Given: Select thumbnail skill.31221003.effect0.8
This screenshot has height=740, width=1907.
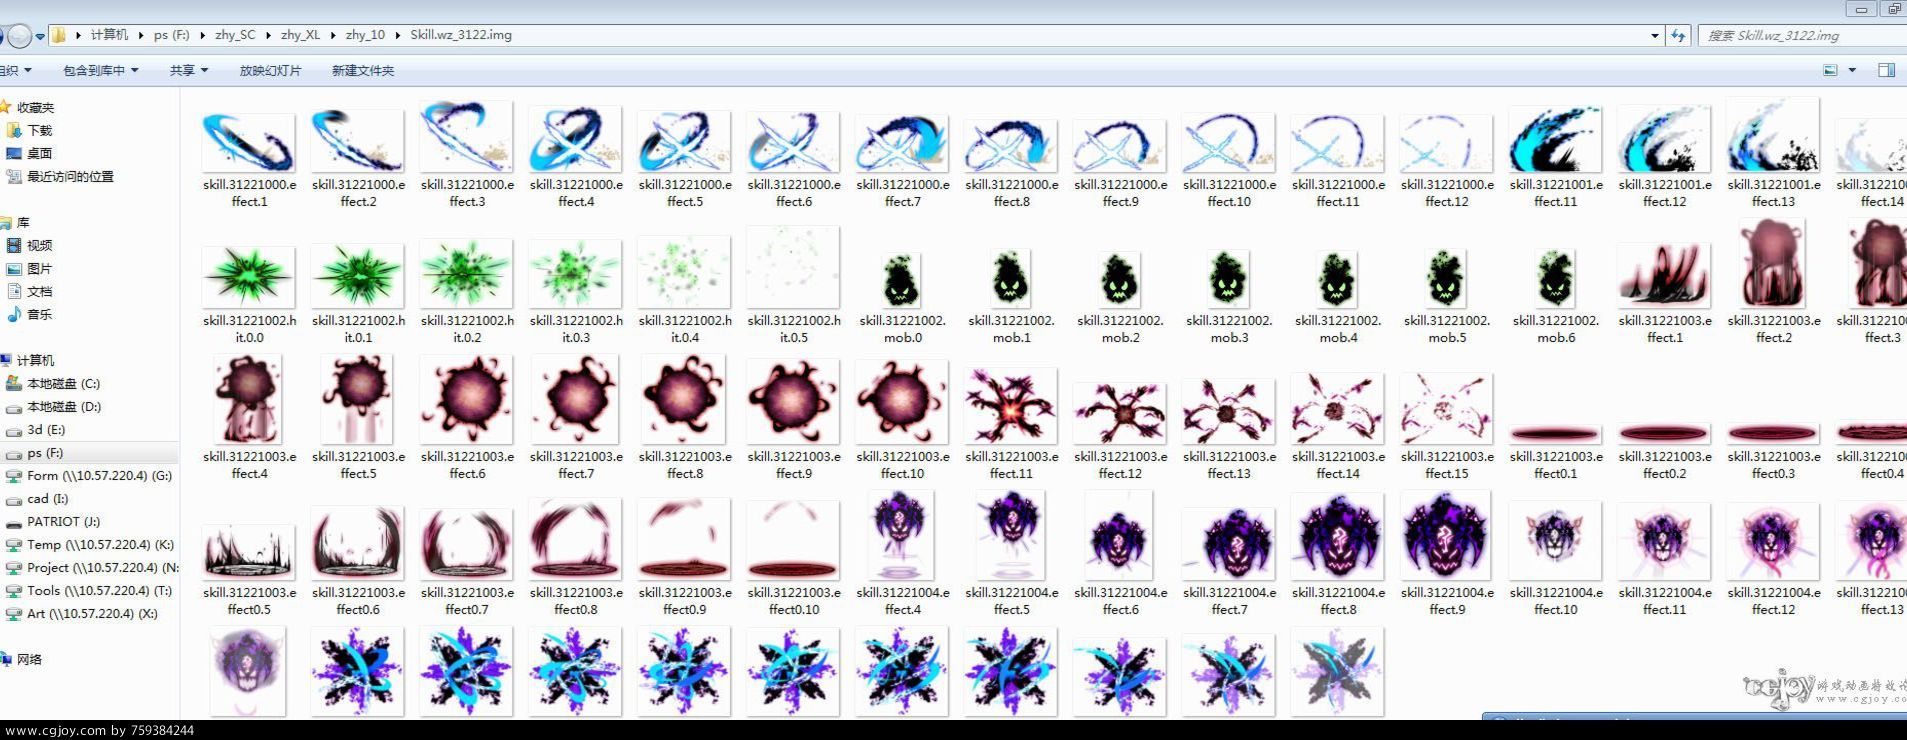Looking at the screenshot, I should click(x=576, y=540).
